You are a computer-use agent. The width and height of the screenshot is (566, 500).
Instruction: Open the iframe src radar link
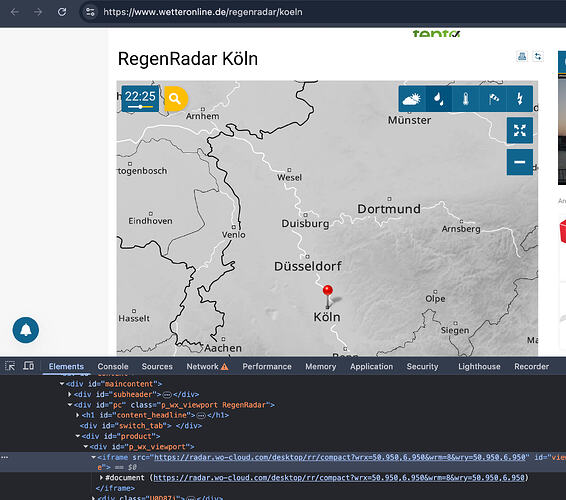coord(340,457)
